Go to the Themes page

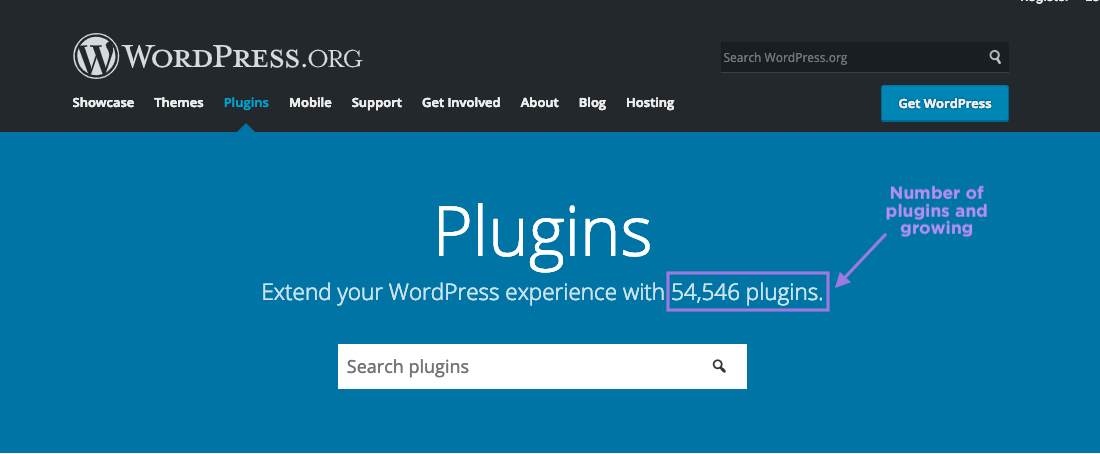click(x=179, y=102)
